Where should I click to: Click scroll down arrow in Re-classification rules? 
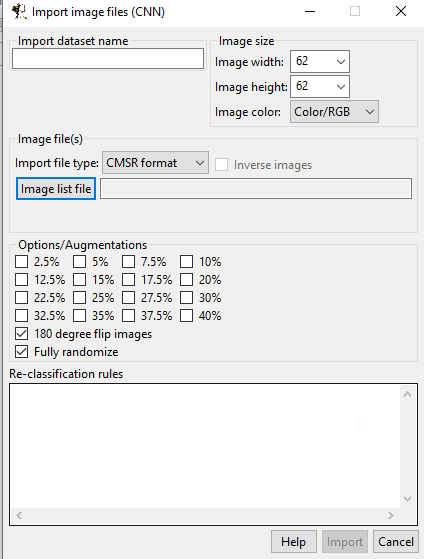(x=407, y=499)
